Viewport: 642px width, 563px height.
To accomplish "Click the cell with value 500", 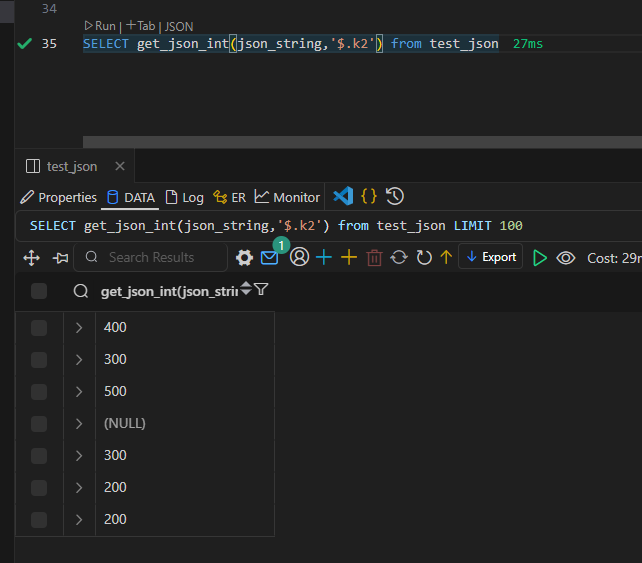I will (185, 391).
